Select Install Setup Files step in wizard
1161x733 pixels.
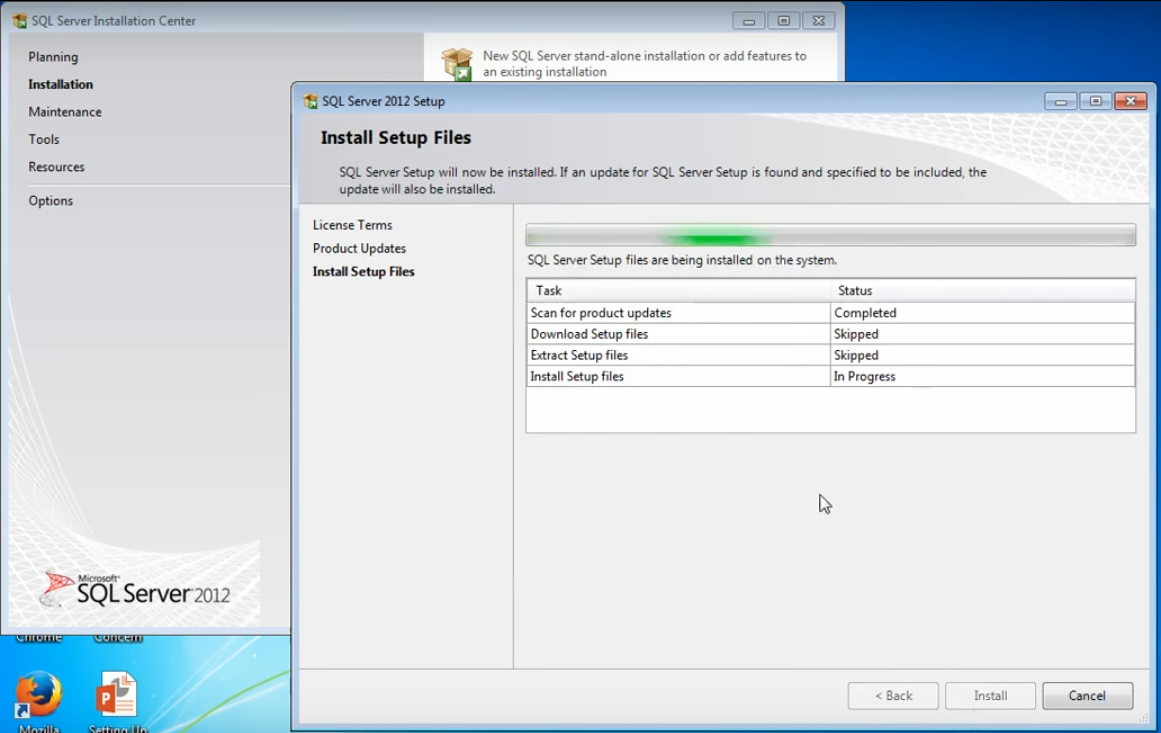point(364,272)
